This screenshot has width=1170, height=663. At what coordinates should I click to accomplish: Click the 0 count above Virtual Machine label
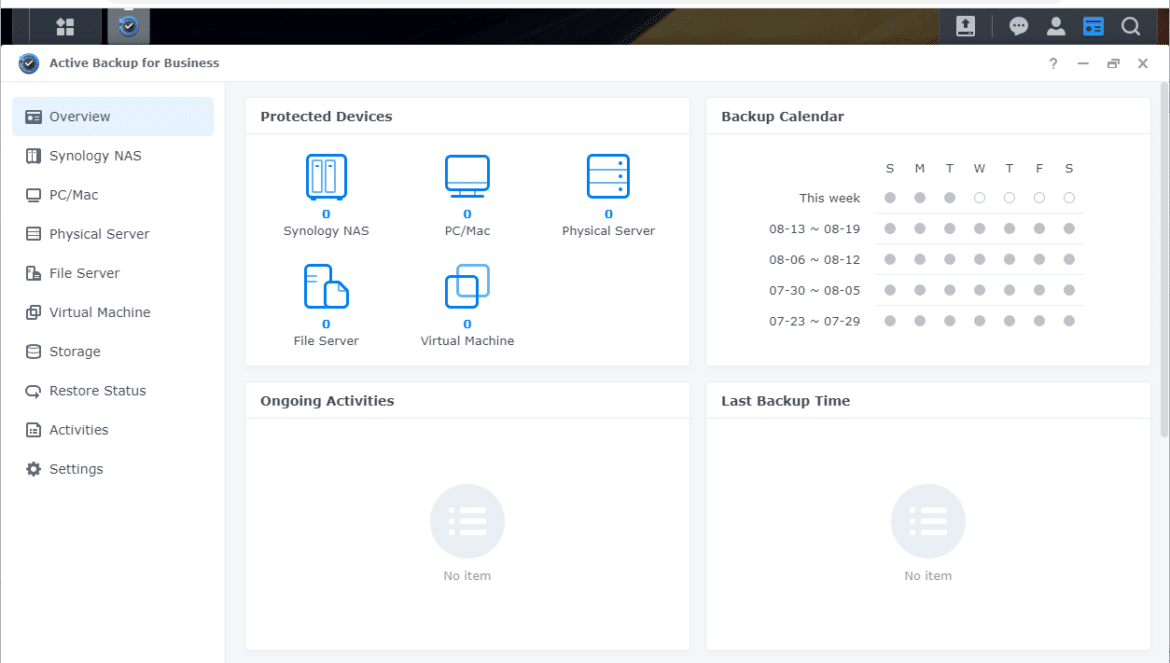467,324
